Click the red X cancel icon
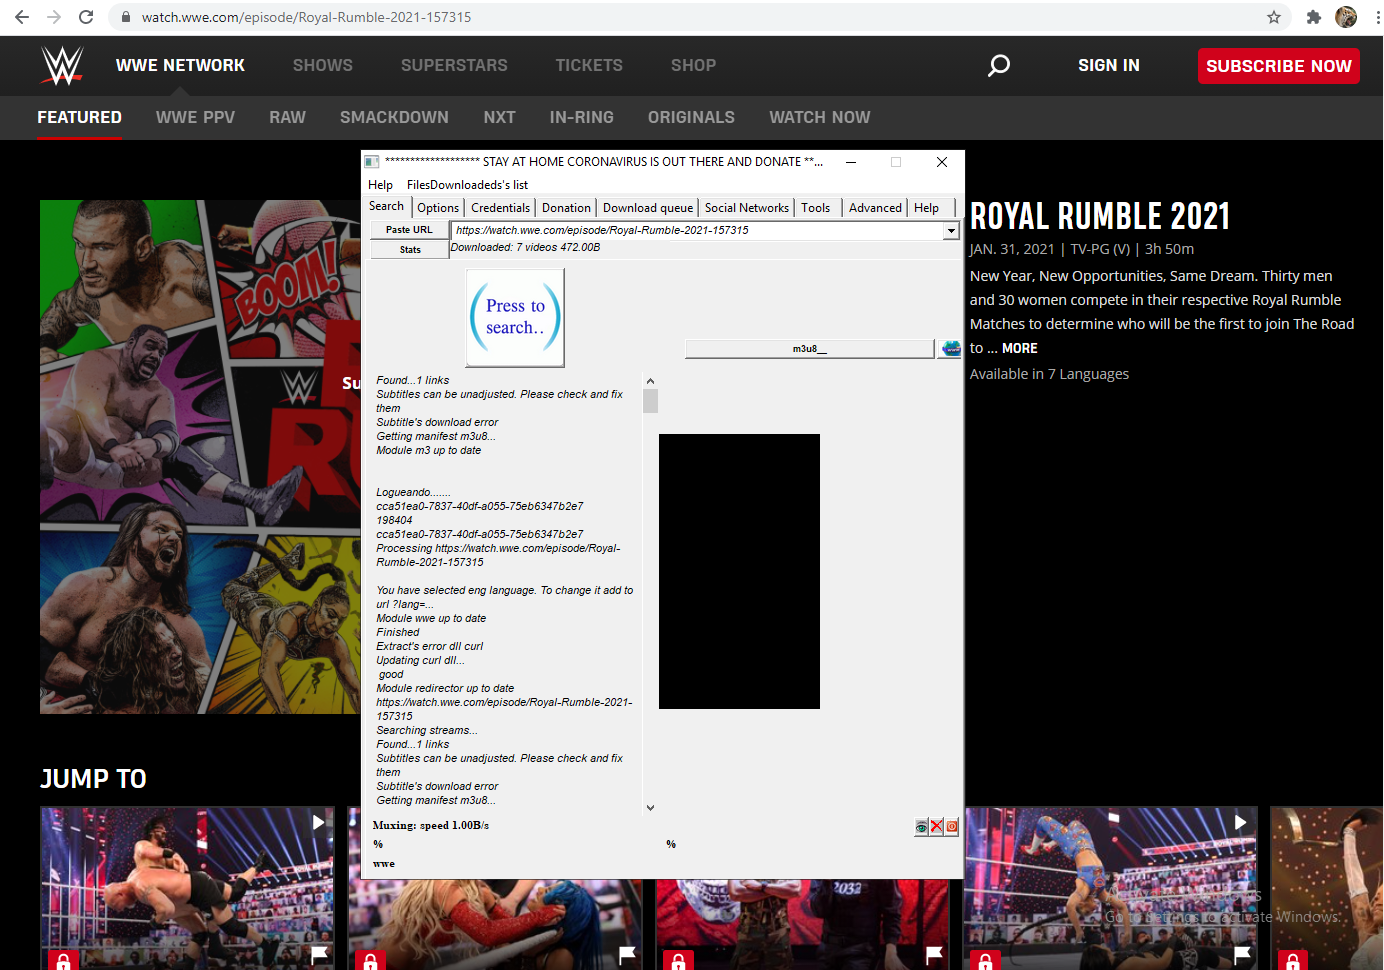The width and height of the screenshot is (1384, 970). pos(937,826)
